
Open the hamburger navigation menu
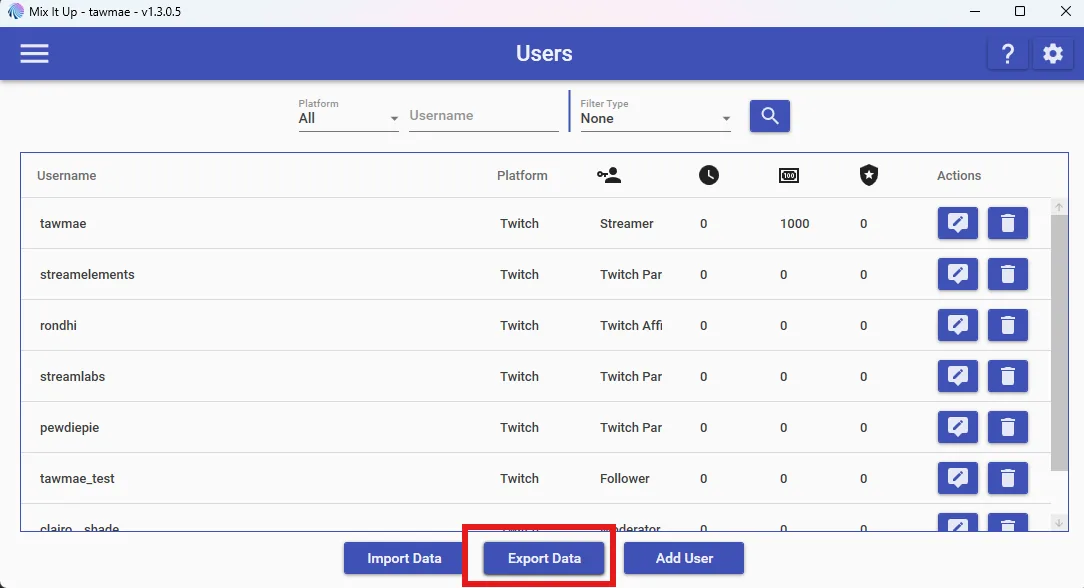tap(34, 53)
